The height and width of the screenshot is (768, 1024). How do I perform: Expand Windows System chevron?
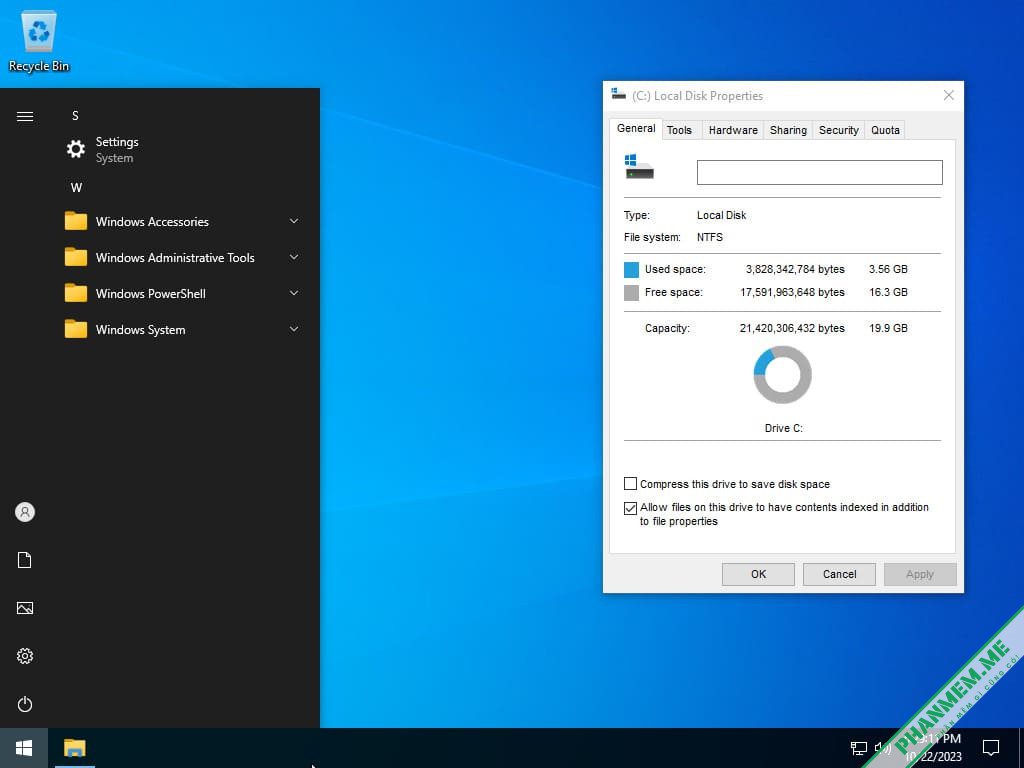point(294,329)
